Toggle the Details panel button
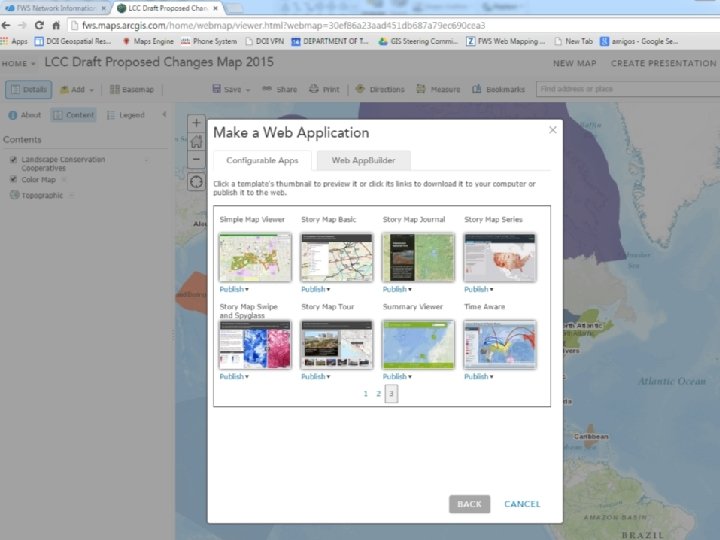Viewport: 720px width, 540px height. 29,89
